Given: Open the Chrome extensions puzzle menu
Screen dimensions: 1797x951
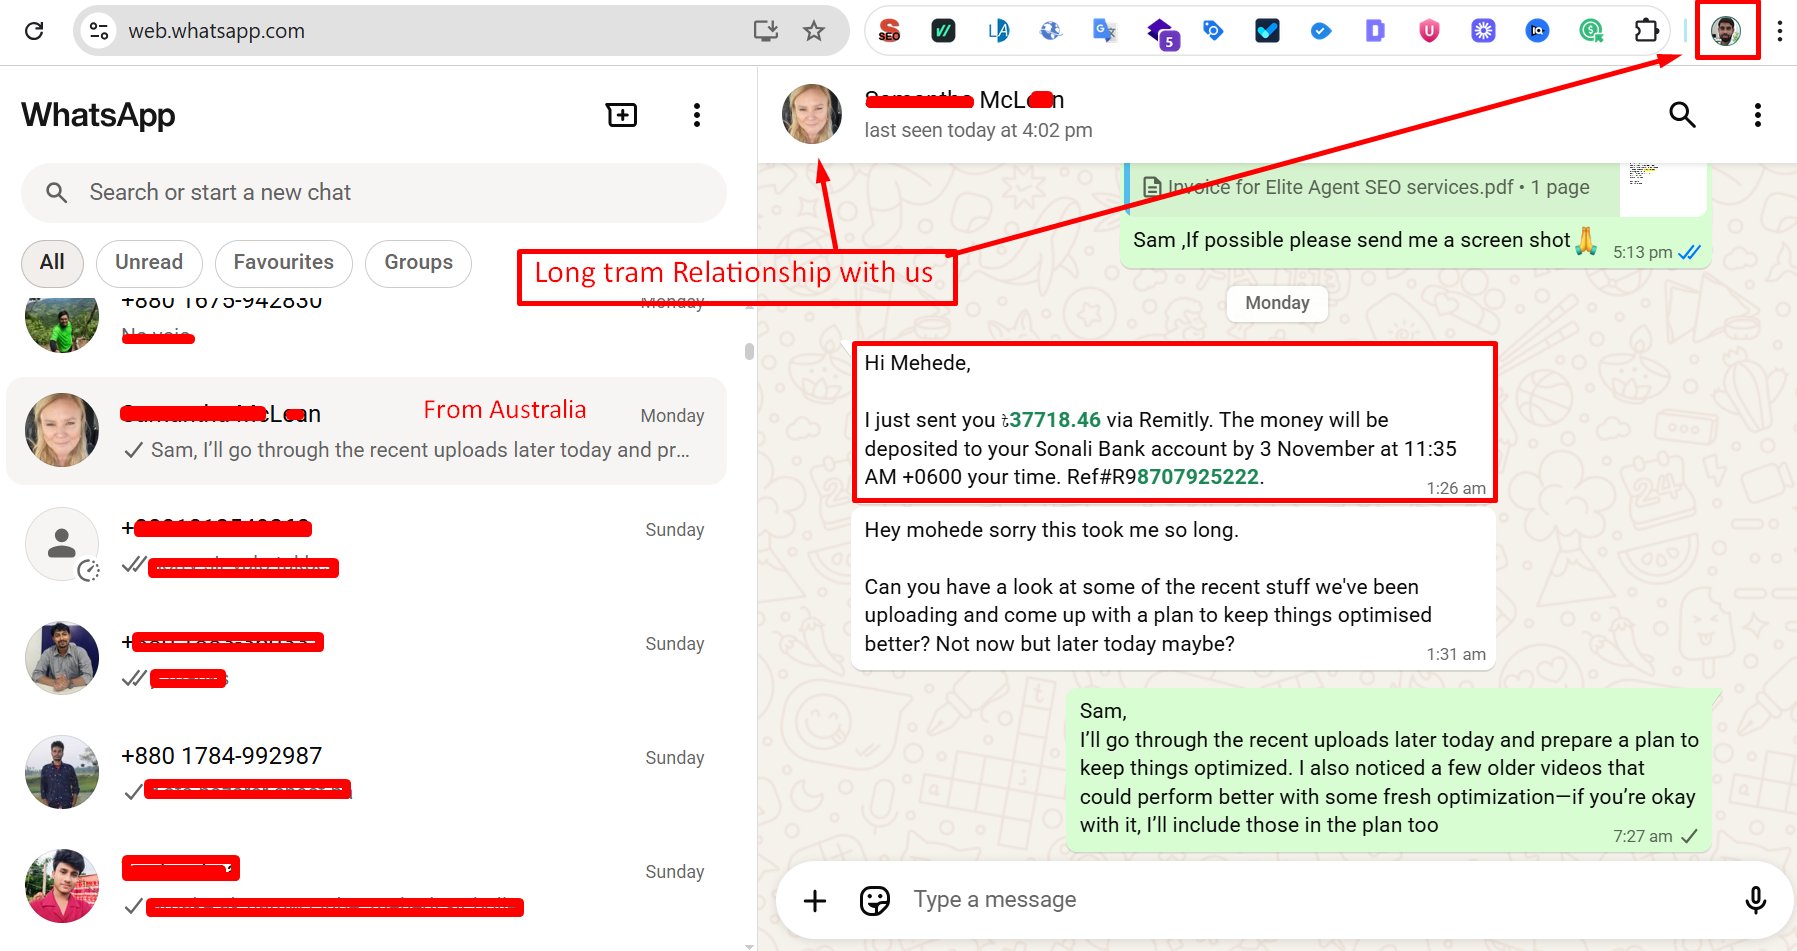Looking at the screenshot, I should [x=1646, y=31].
